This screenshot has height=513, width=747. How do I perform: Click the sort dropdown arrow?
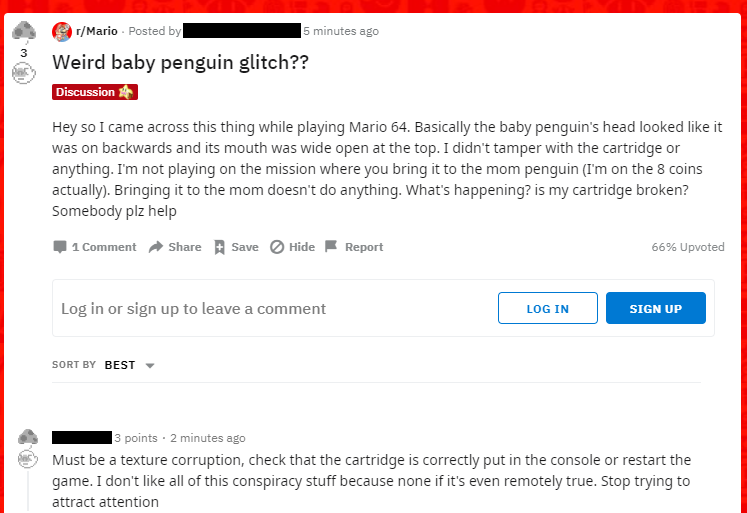(150, 366)
